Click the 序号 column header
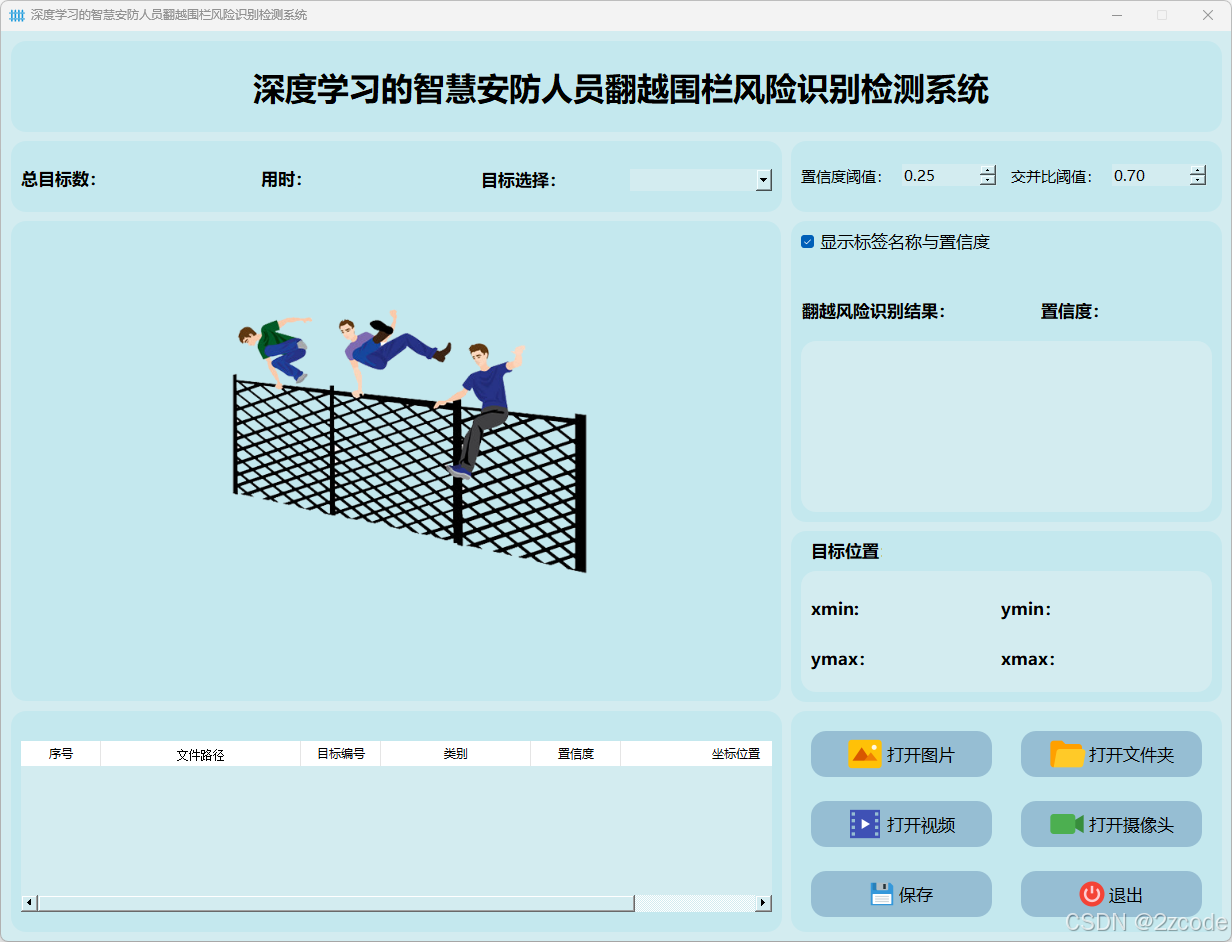 [61, 754]
